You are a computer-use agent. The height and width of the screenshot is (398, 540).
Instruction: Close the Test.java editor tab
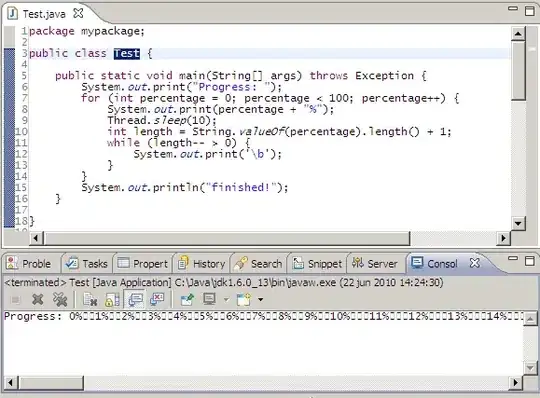79,13
